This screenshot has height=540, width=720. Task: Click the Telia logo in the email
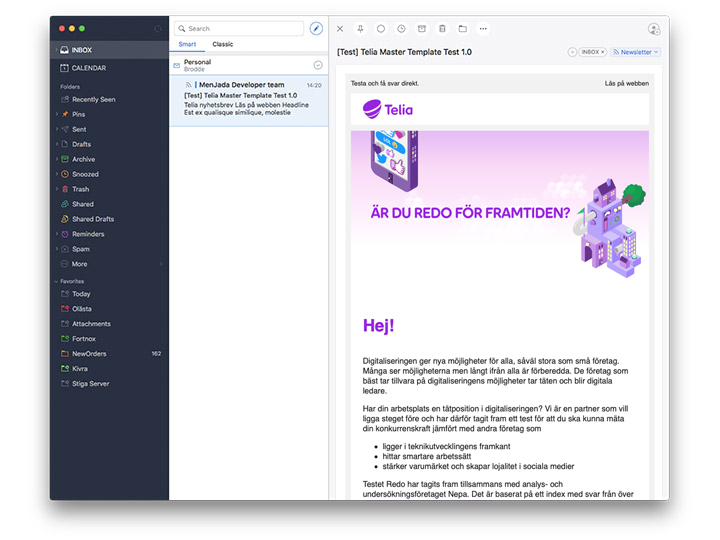tap(388, 109)
